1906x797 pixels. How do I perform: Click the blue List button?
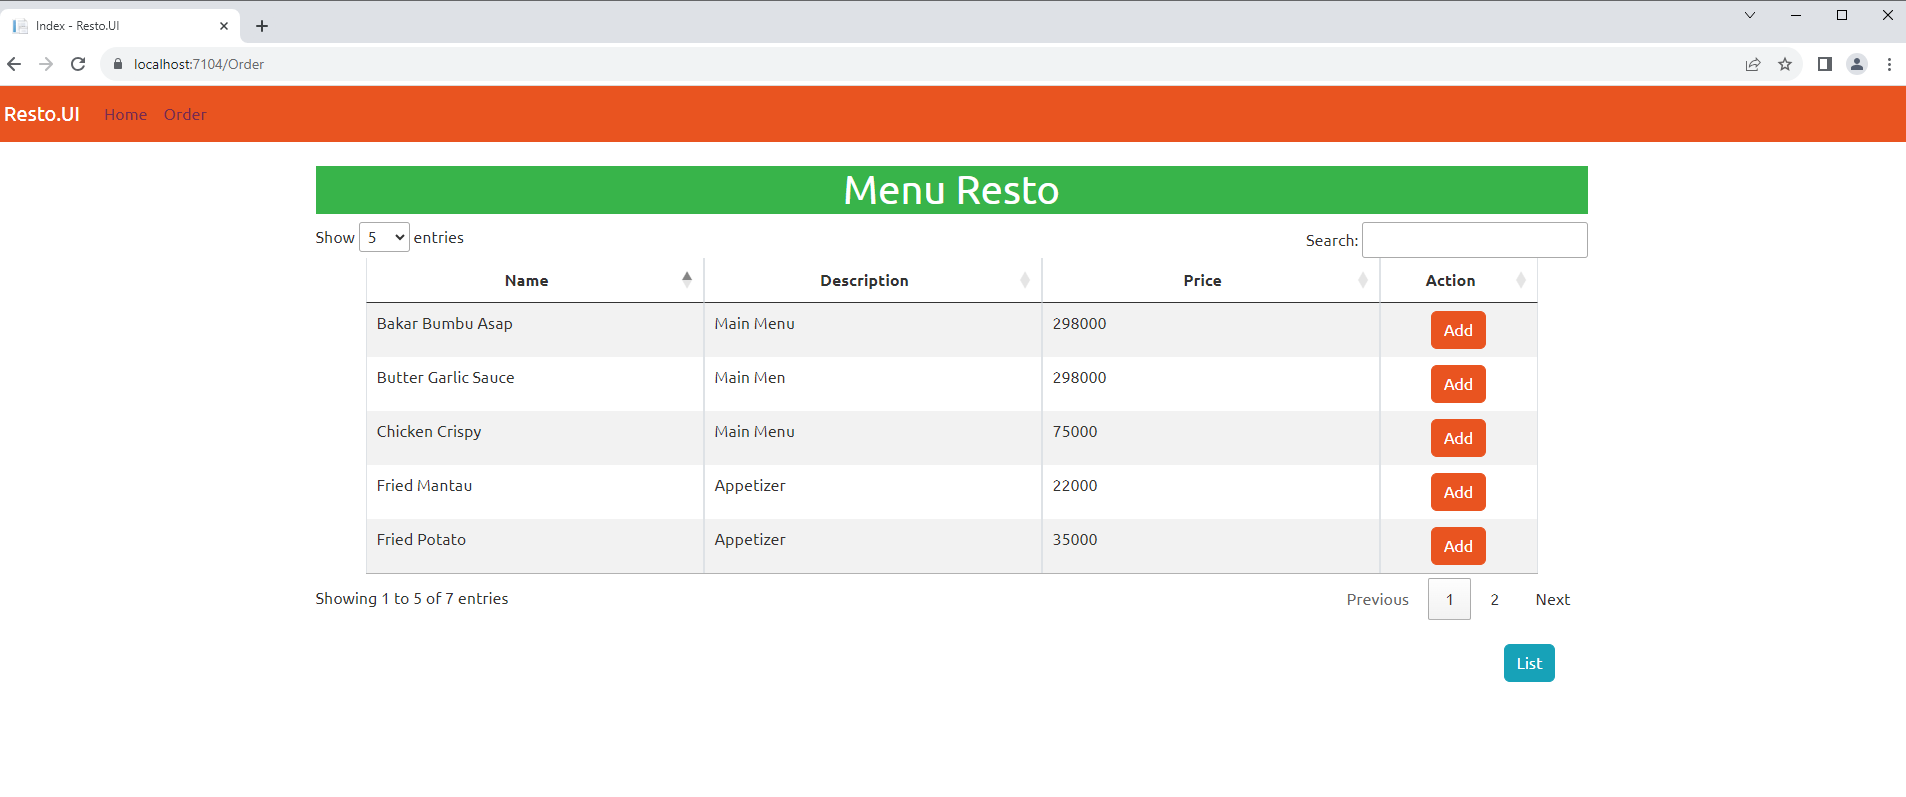(1529, 663)
